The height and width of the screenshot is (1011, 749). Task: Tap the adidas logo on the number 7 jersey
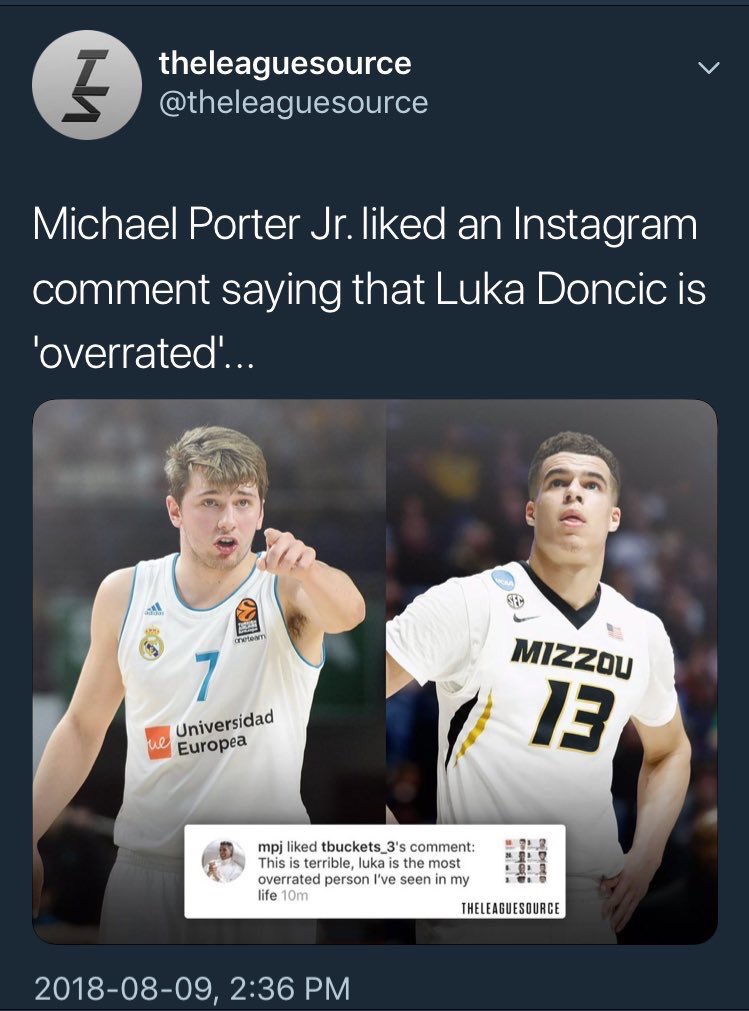(153, 609)
